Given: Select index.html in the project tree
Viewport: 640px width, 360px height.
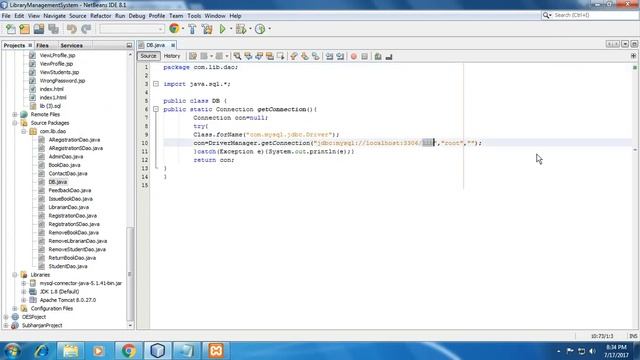Looking at the screenshot, I should (x=51, y=89).
